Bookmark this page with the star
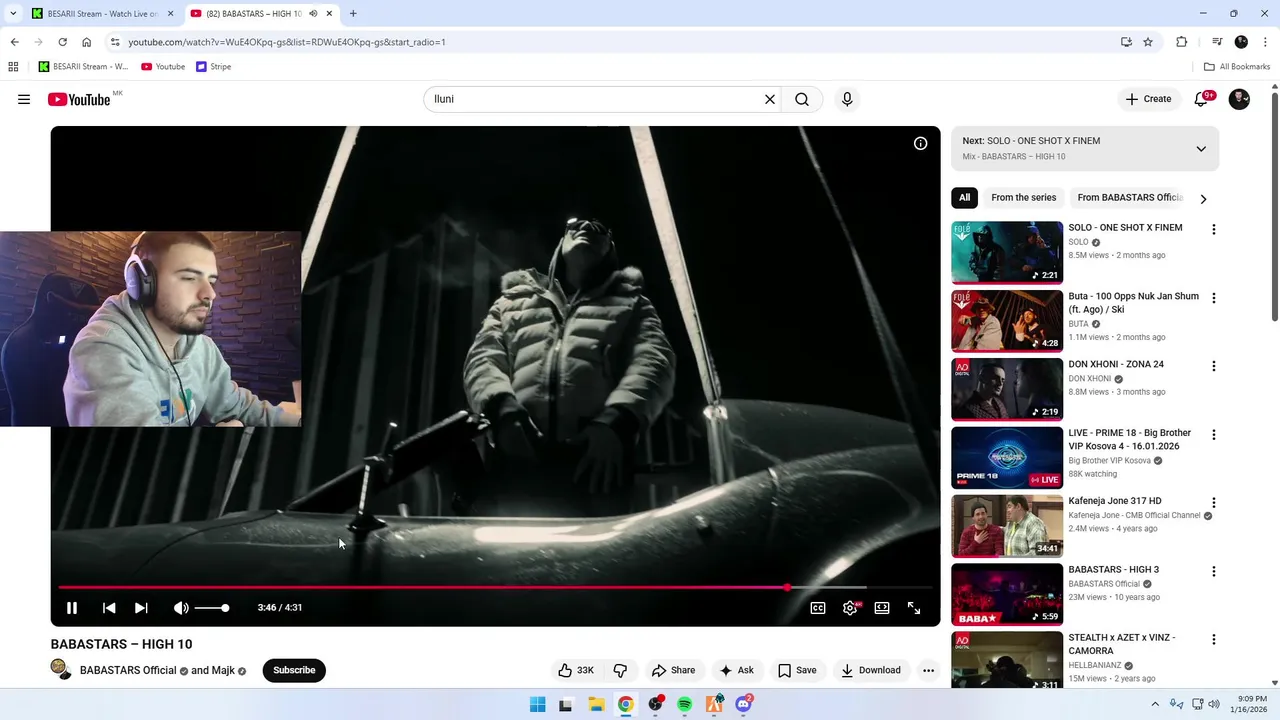 pyautogui.click(x=1148, y=42)
